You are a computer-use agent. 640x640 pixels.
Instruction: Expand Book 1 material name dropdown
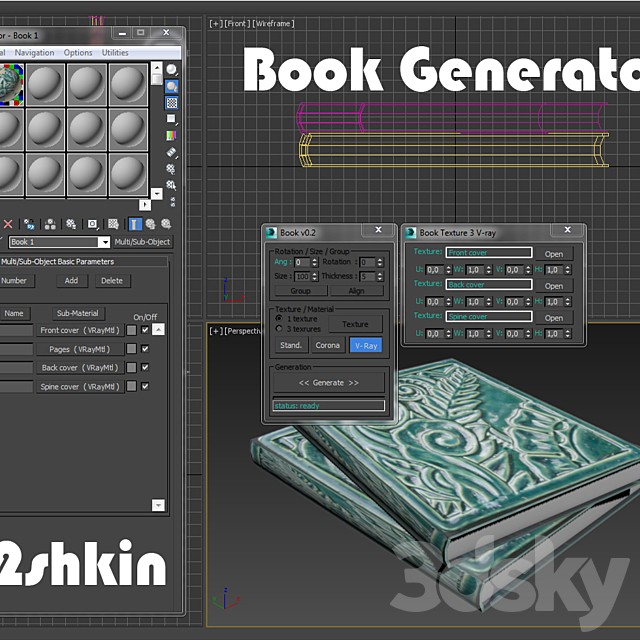point(105,242)
